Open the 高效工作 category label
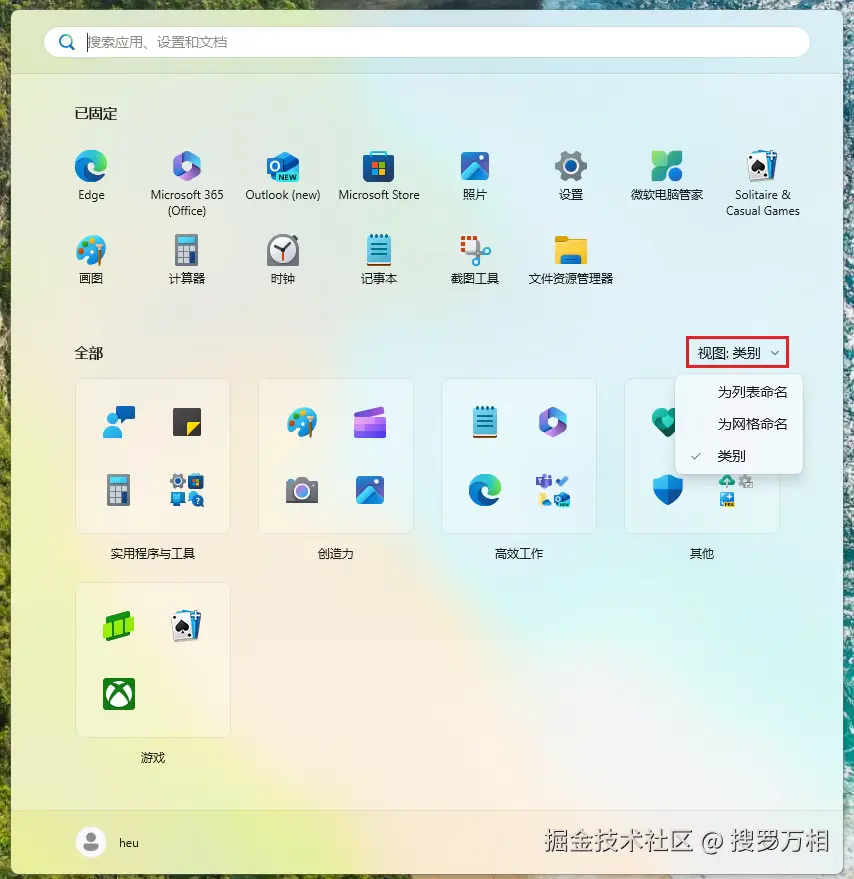This screenshot has width=854, height=879. pos(519,553)
